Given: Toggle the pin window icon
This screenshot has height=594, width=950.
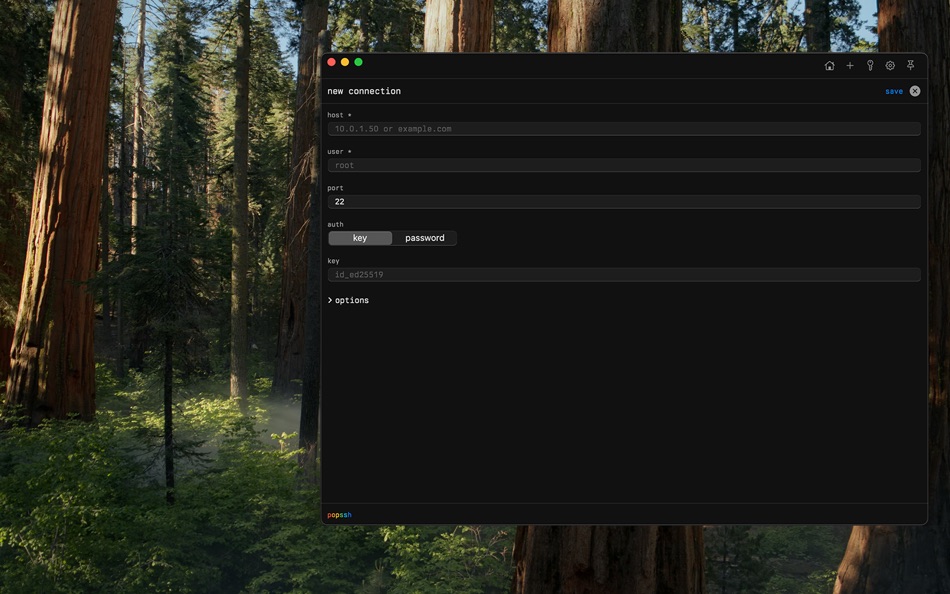Looking at the screenshot, I should [910, 65].
